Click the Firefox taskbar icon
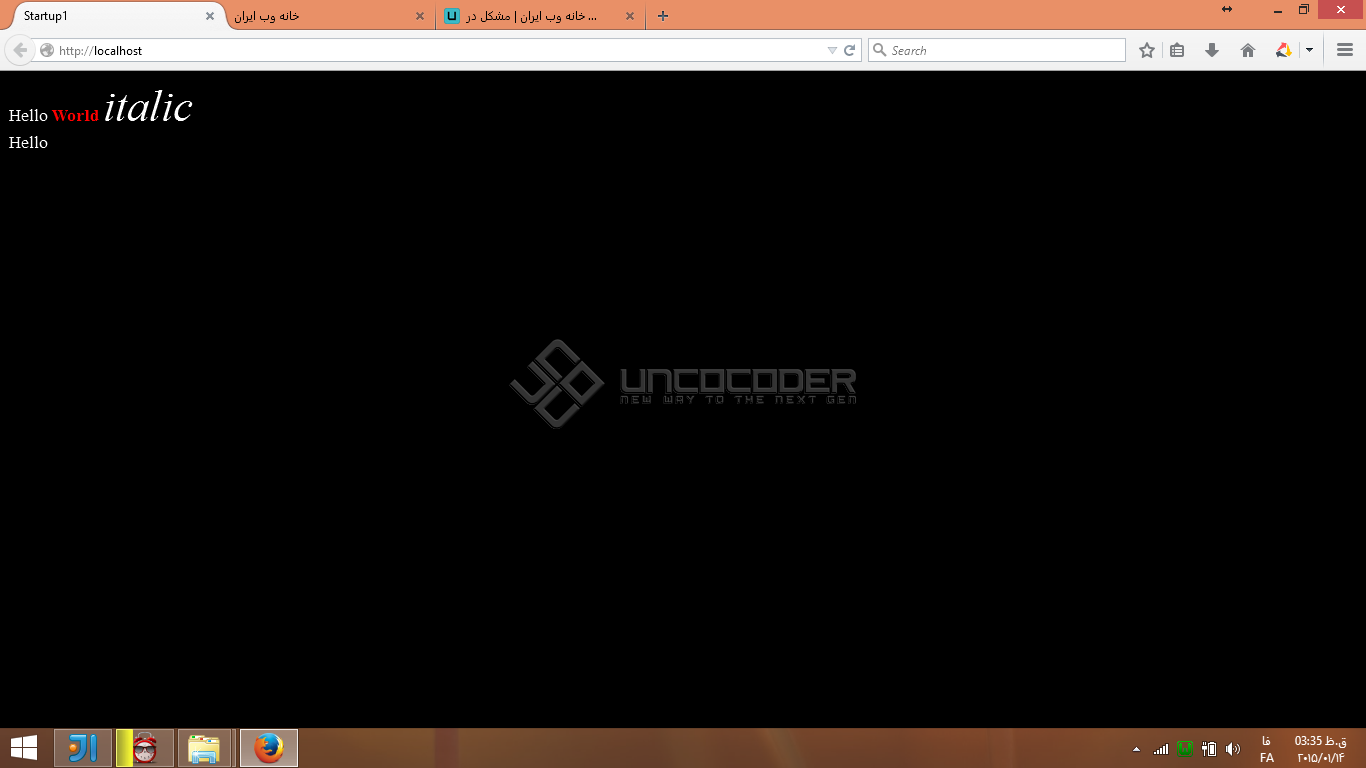This screenshot has width=1366, height=768. pyautogui.click(x=268, y=748)
